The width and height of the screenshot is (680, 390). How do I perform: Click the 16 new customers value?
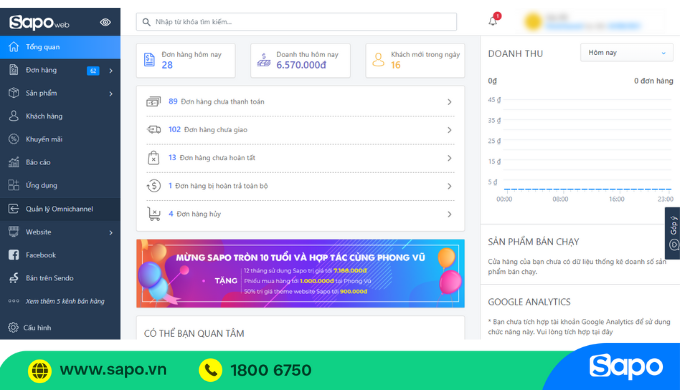point(396,65)
